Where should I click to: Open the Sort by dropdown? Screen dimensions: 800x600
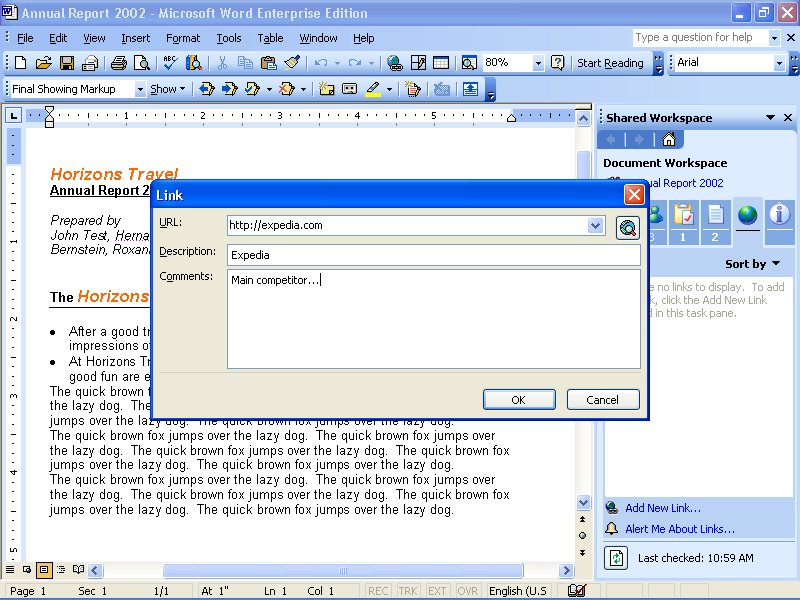coord(752,264)
